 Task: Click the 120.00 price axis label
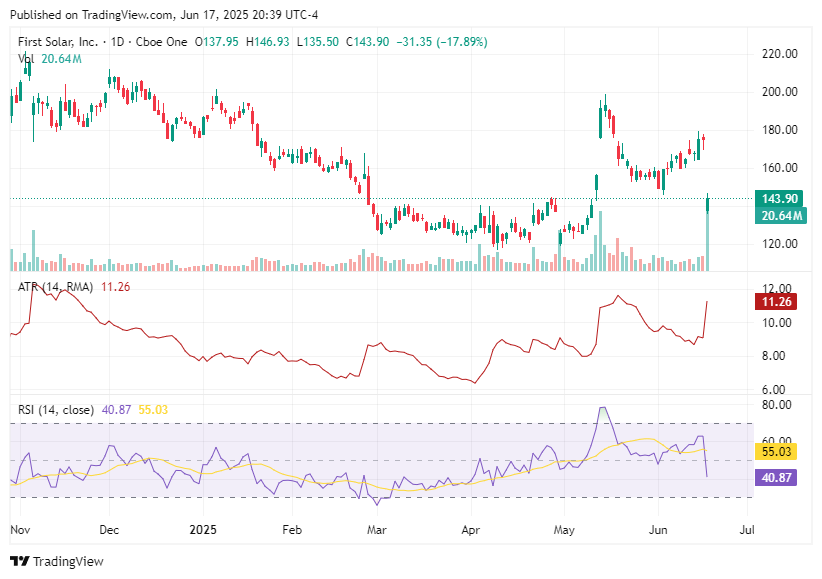pos(780,244)
